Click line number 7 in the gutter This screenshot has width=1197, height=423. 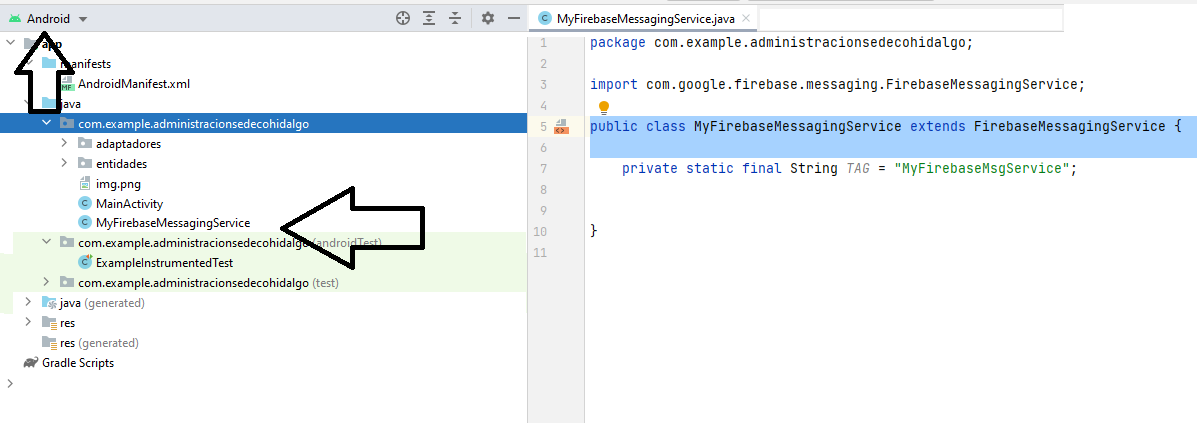point(543,169)
